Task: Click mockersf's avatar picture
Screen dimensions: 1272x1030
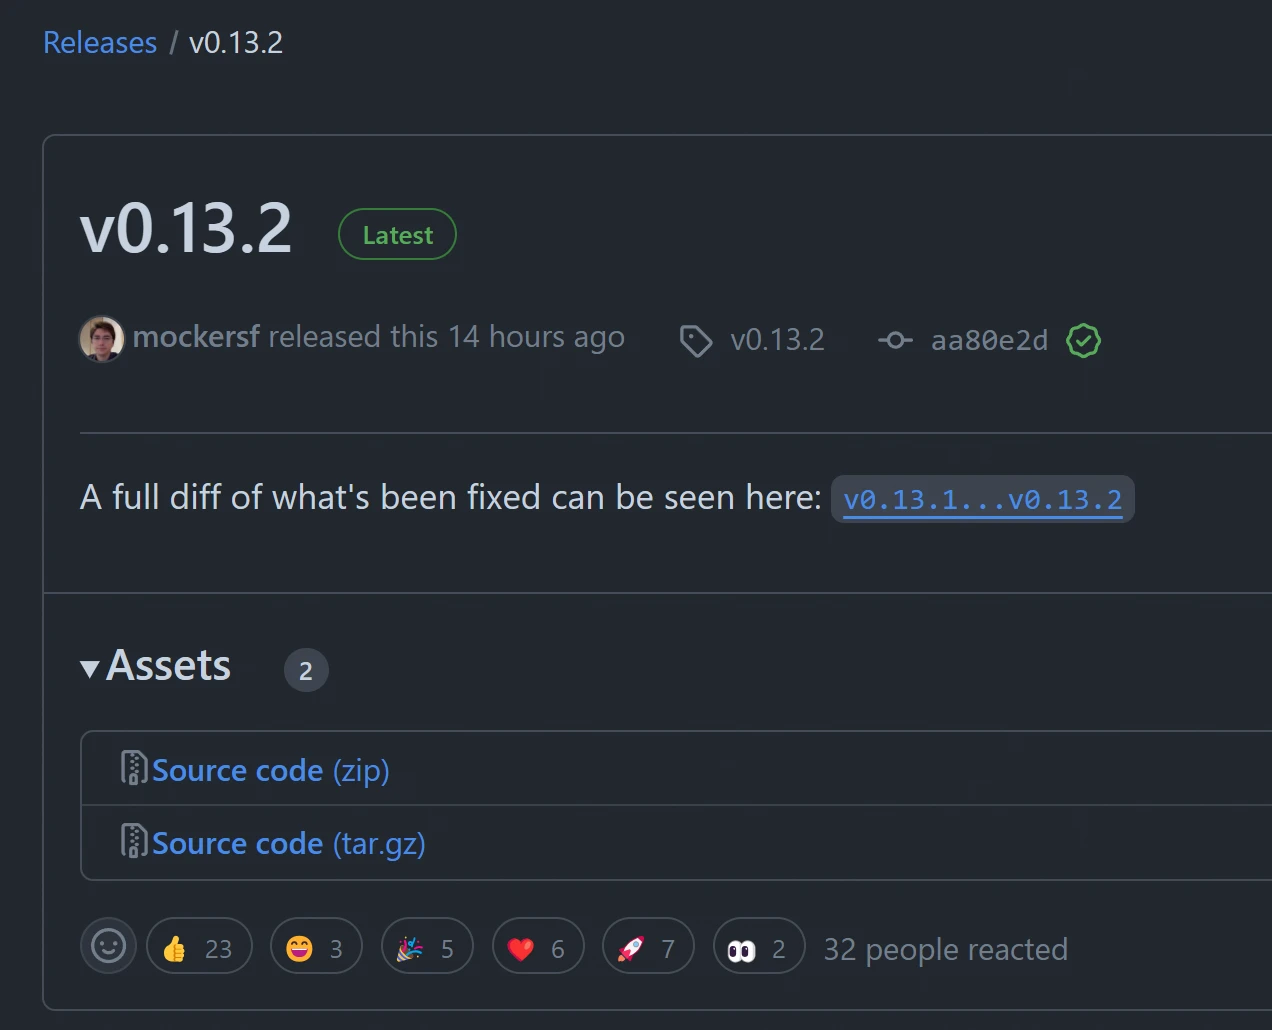Action: (x=102, y=339)
